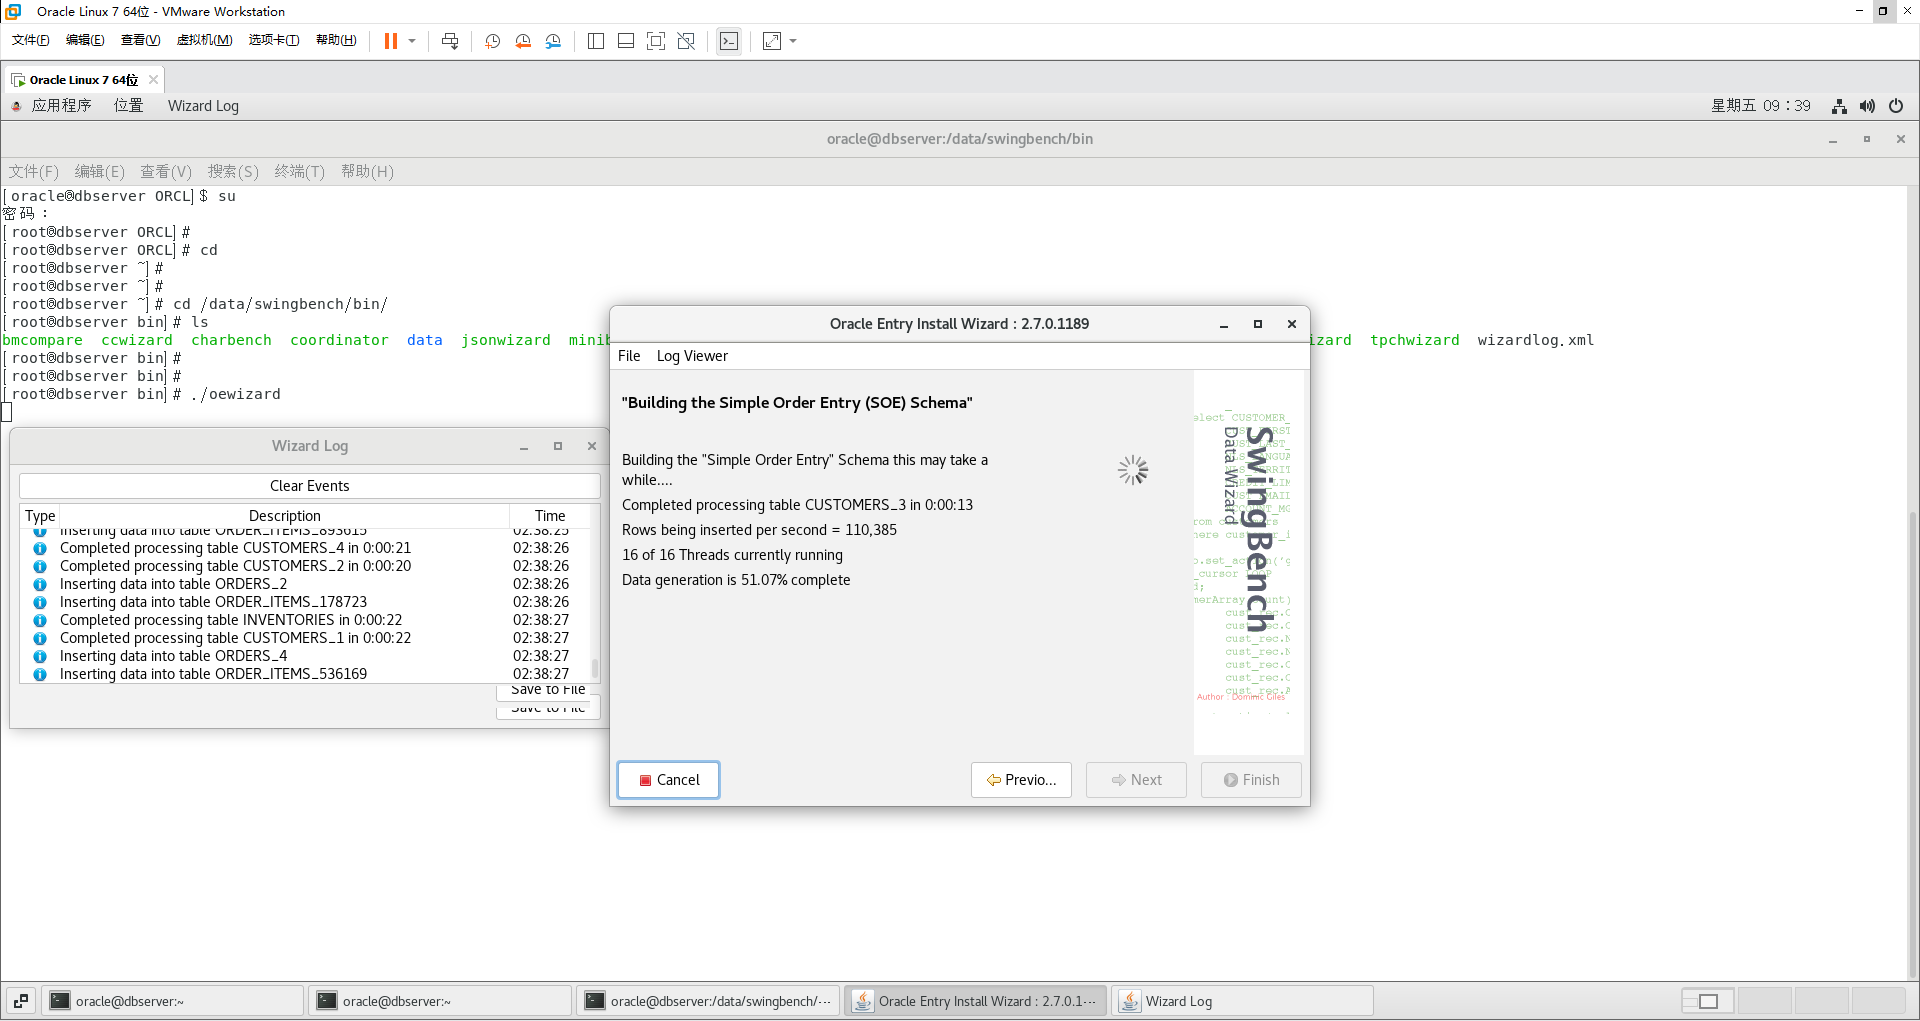1920x1021 pixels.
Task: Click the power icon in top bar
Action: click(x=1896, y=106)
